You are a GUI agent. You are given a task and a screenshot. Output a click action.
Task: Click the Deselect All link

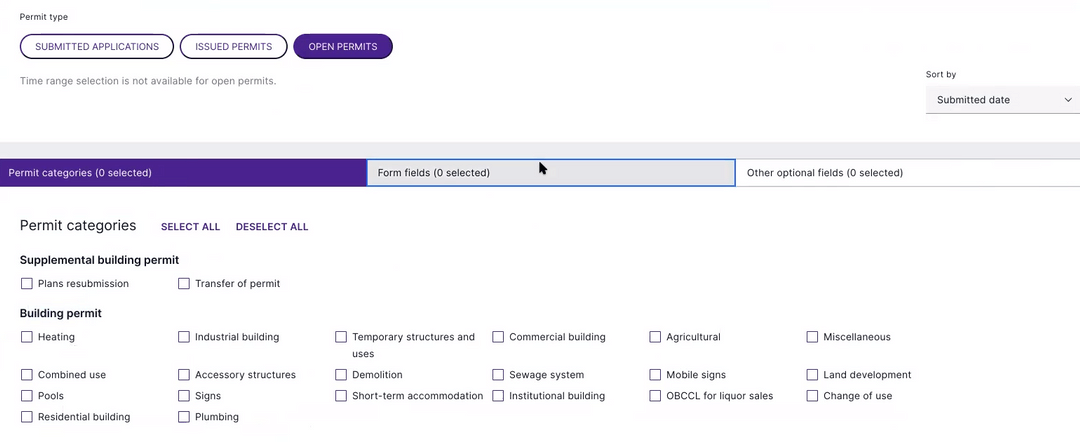tap(272, 227)
